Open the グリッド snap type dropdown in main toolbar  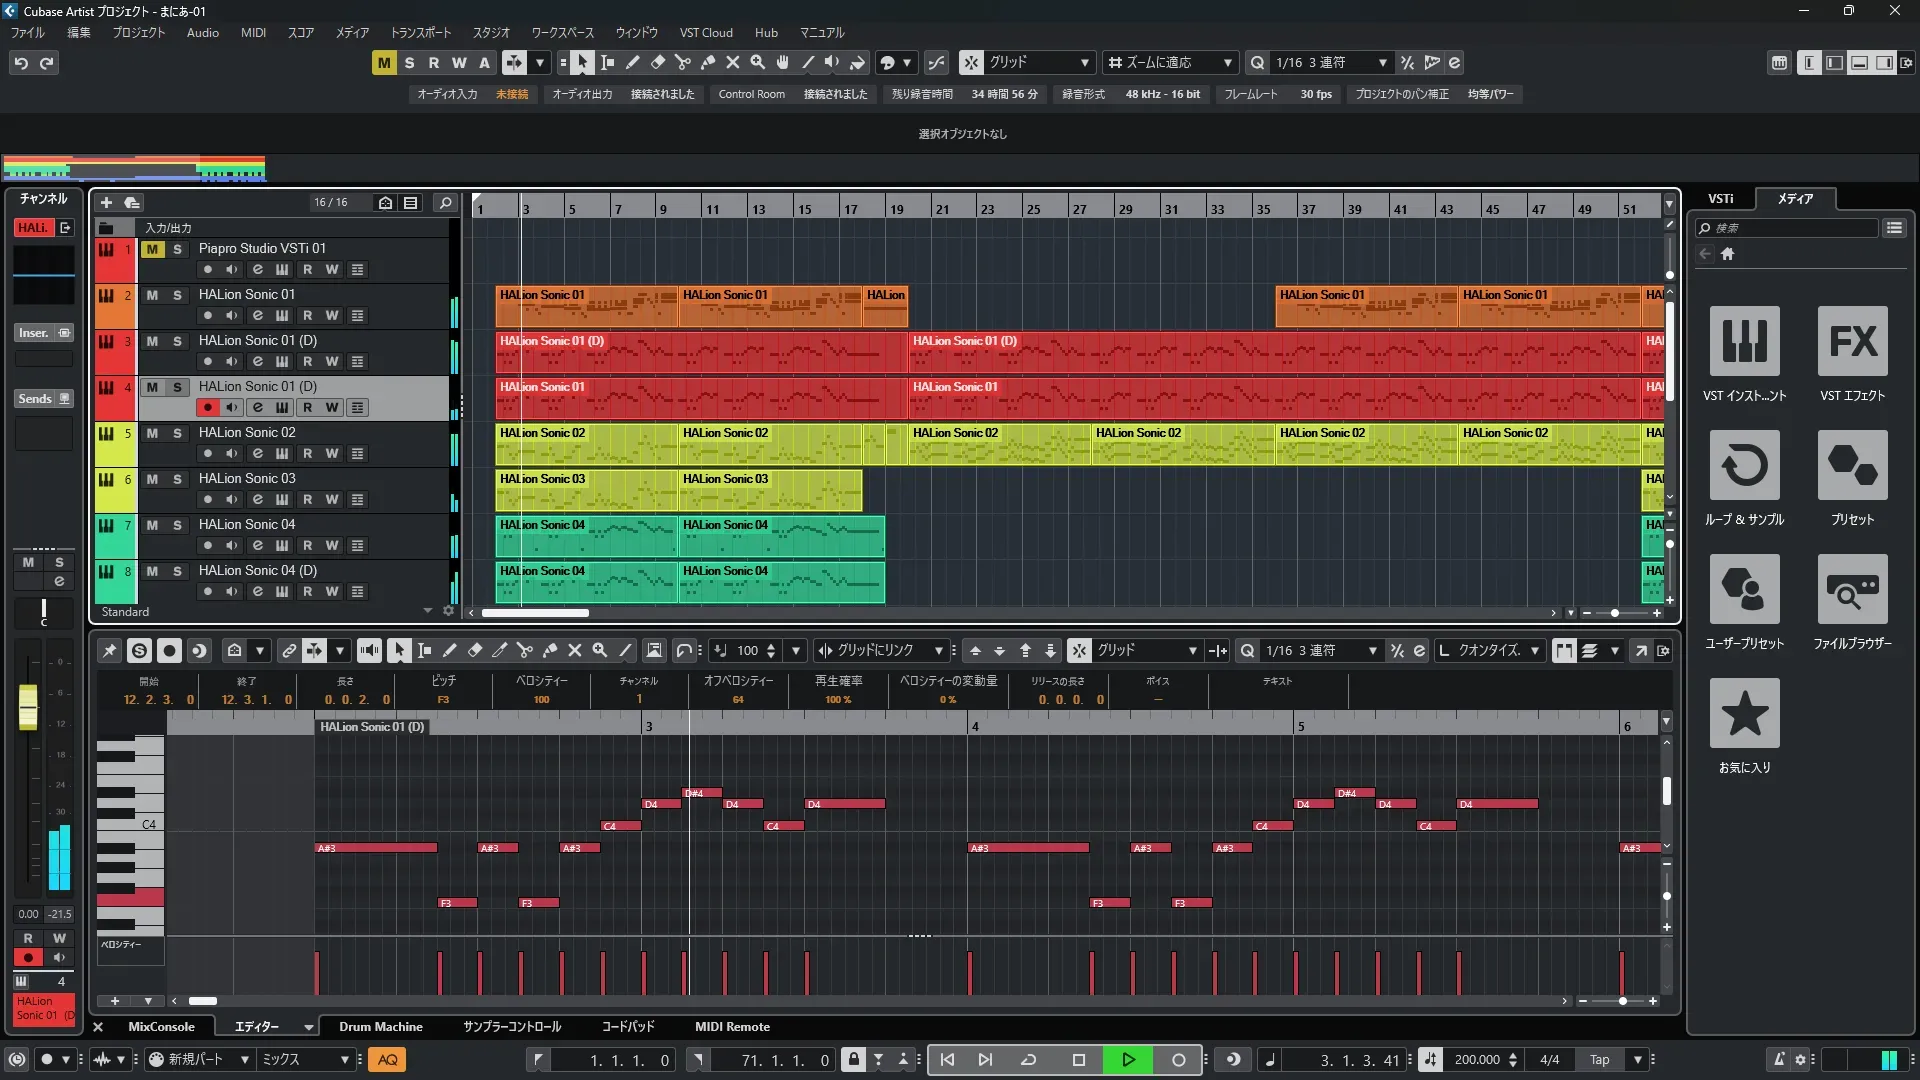1085,62
